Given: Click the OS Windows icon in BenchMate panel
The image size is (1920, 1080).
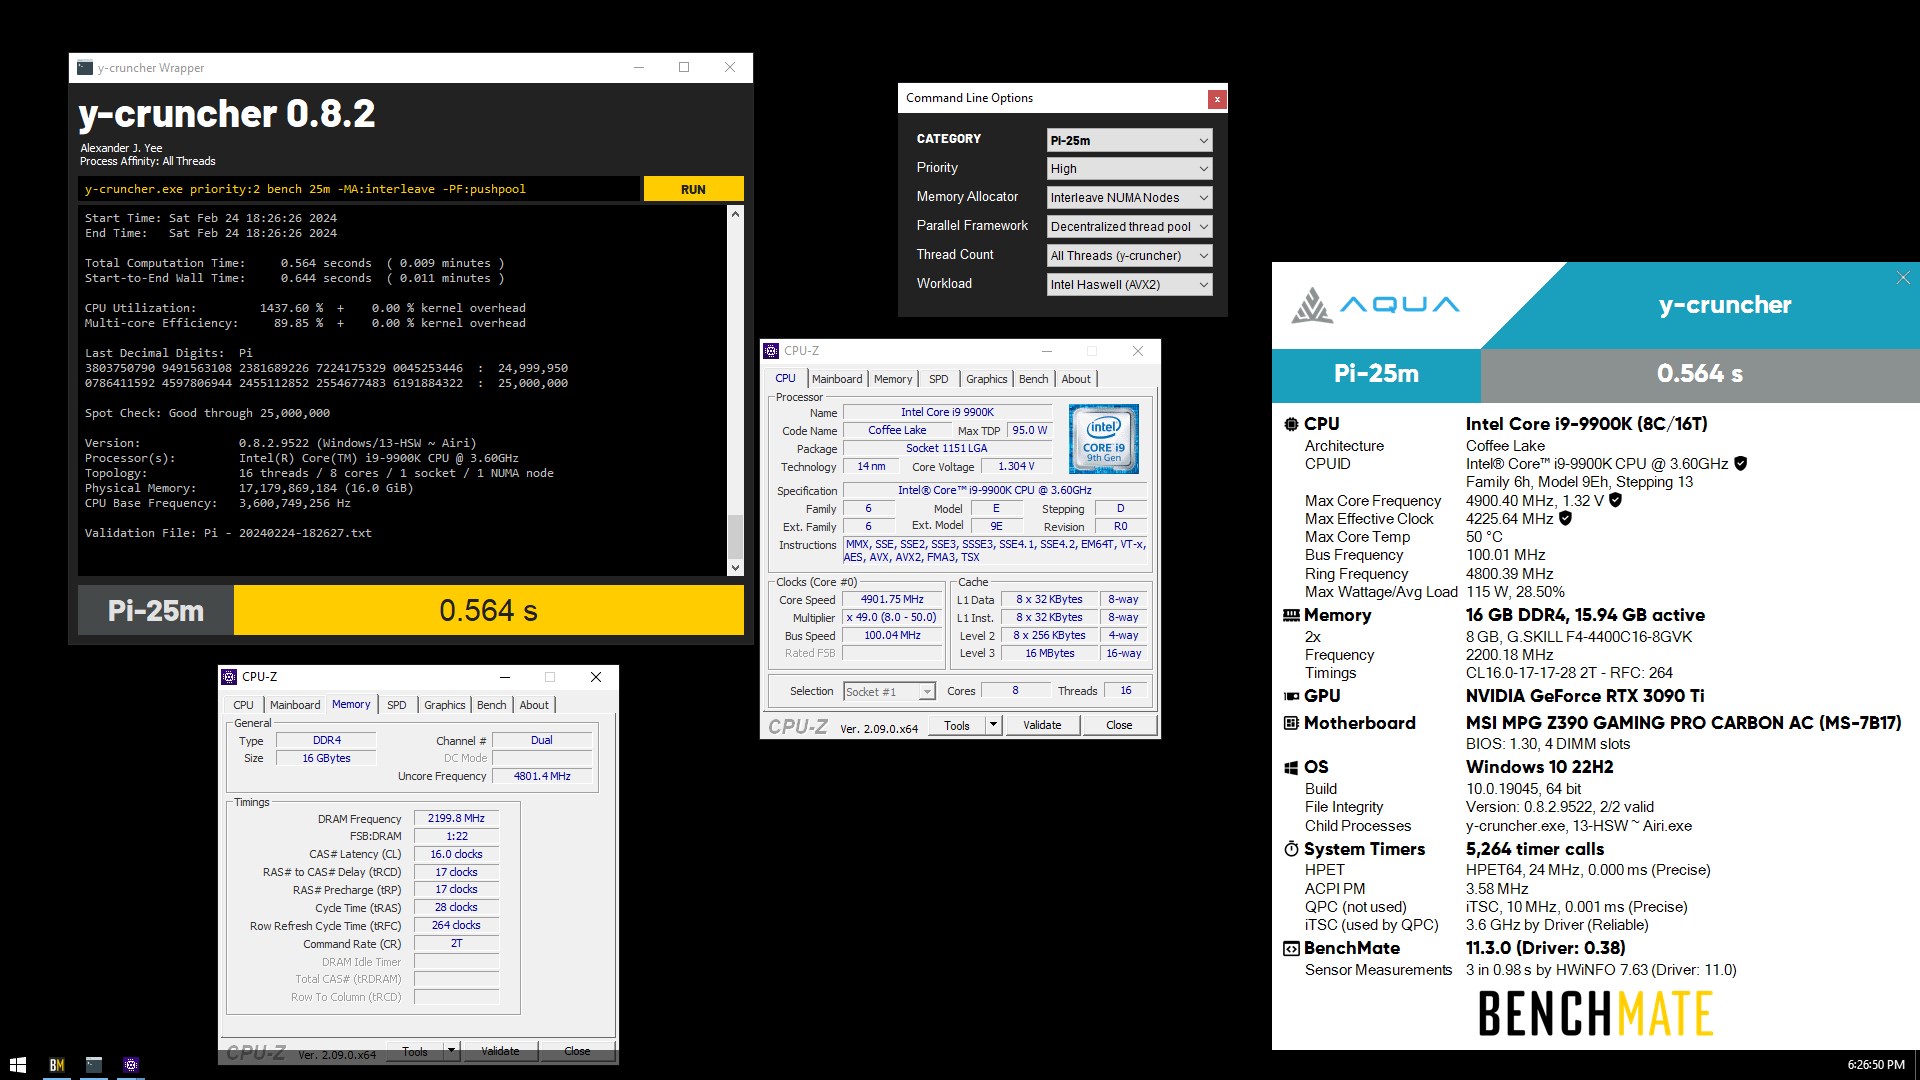Looking at the screenshot, I should point(1291,768).
